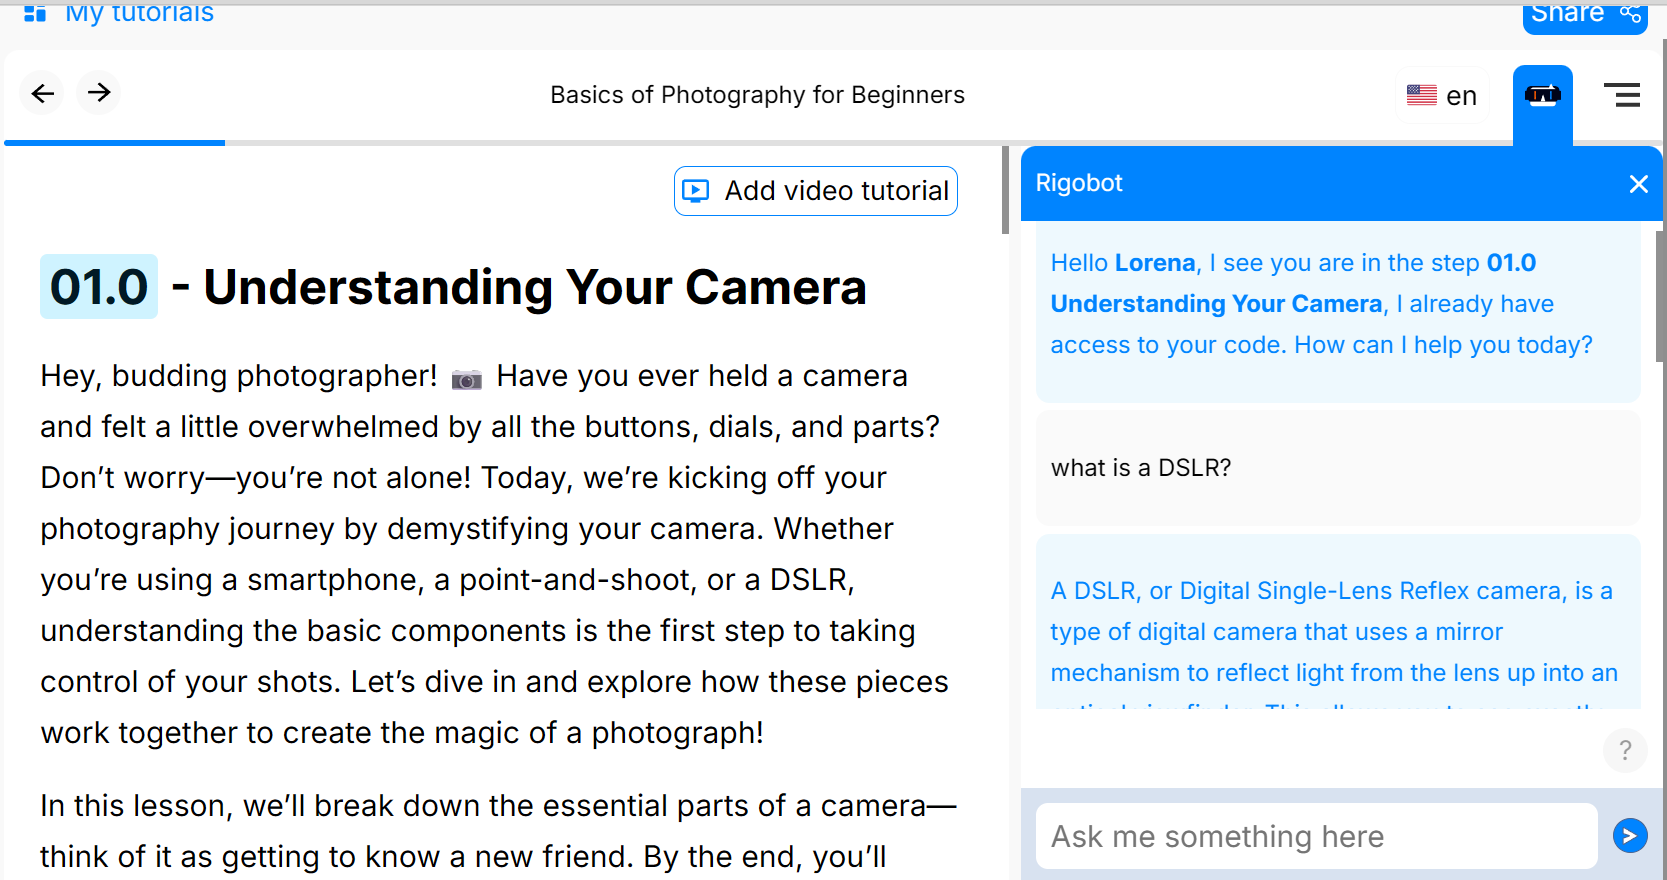Toggle the Rigobot assistant panel icon

click(x=1542, y=95)
